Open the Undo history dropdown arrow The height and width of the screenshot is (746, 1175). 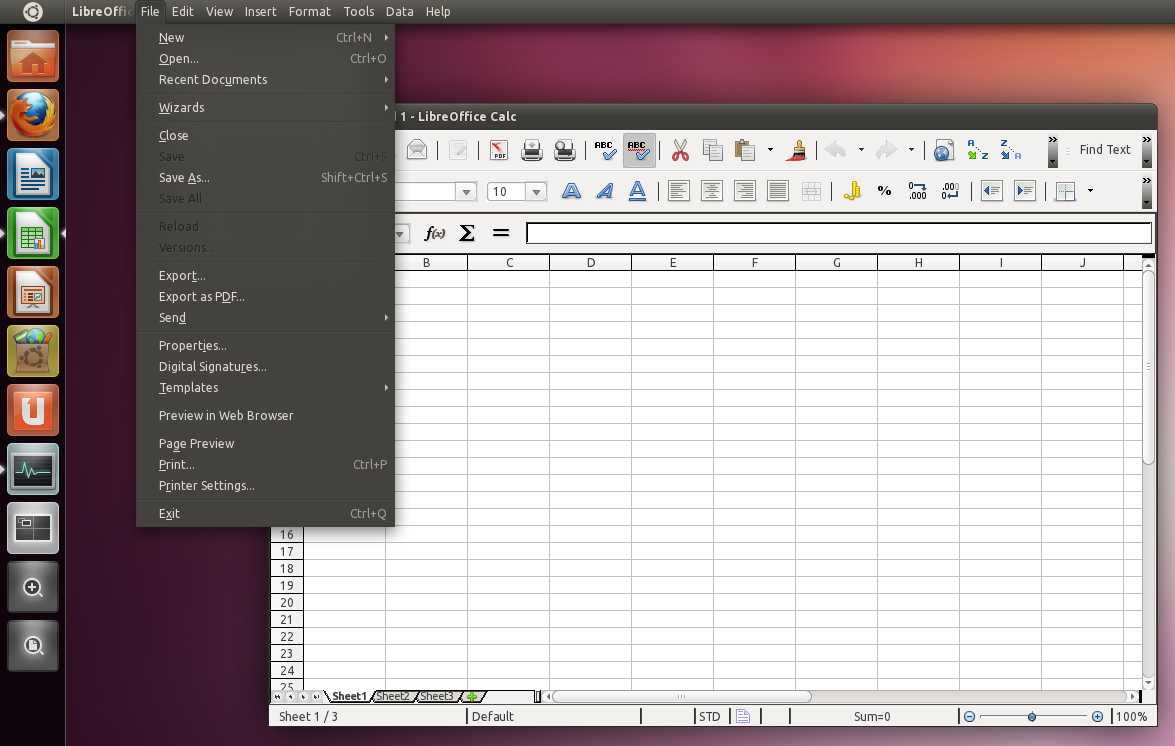pyautogui.click(x=861, y=151)
